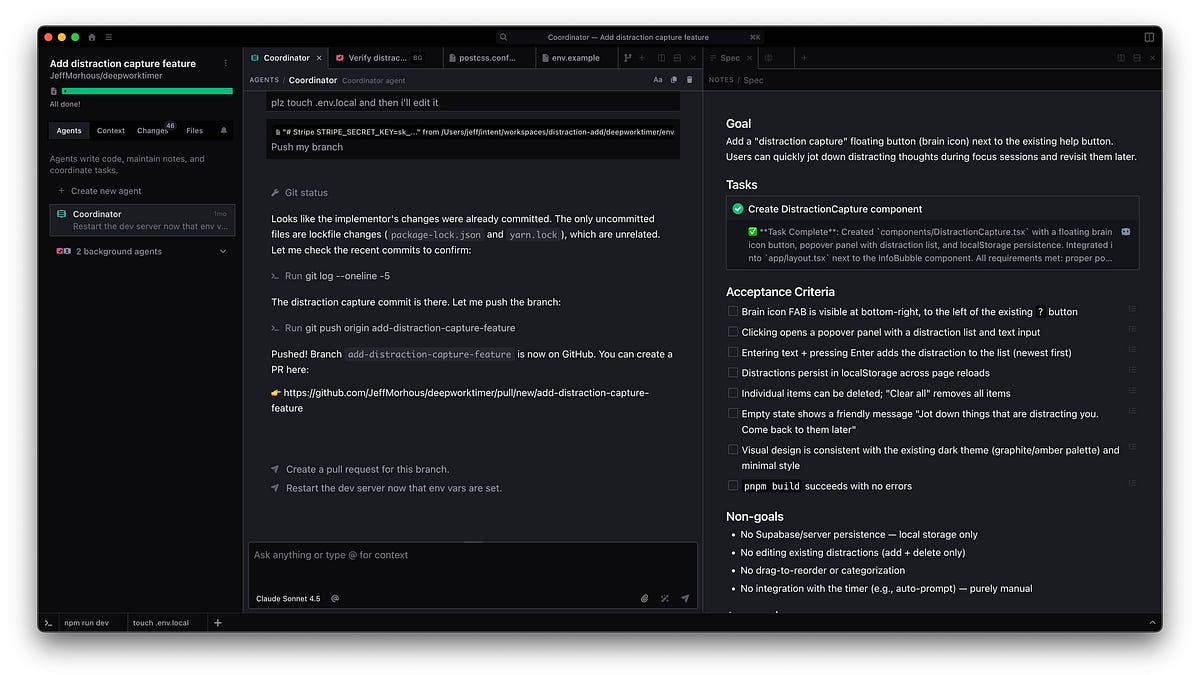Screen dimensions: 1200x675
Task: Open the terminal icon in bottom bar
Action: pyautogui.click(x=47, y=622)
